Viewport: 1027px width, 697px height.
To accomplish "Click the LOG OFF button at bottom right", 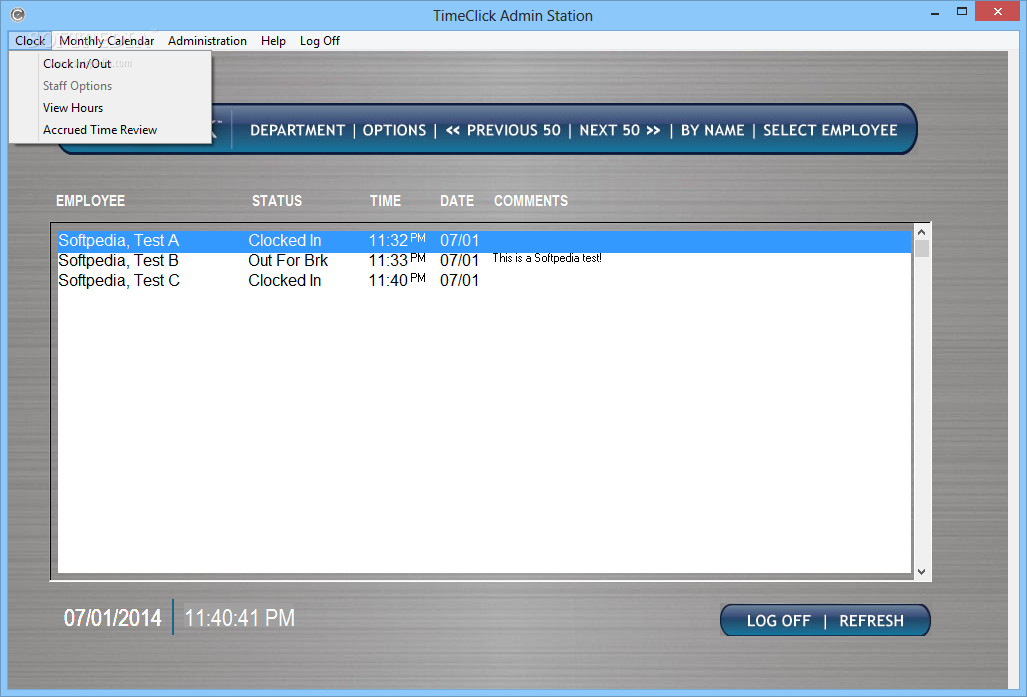I will point(779,621).
